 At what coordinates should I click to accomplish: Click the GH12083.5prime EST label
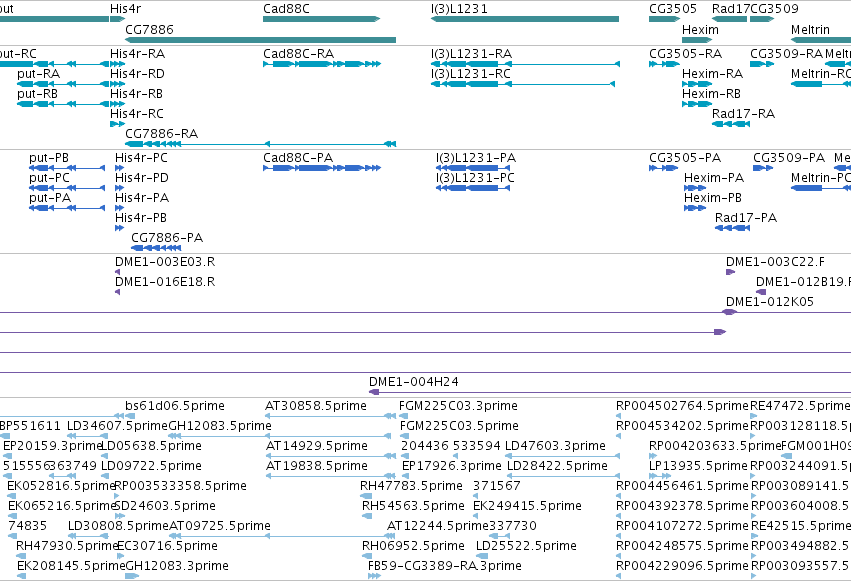coord(220,426)
